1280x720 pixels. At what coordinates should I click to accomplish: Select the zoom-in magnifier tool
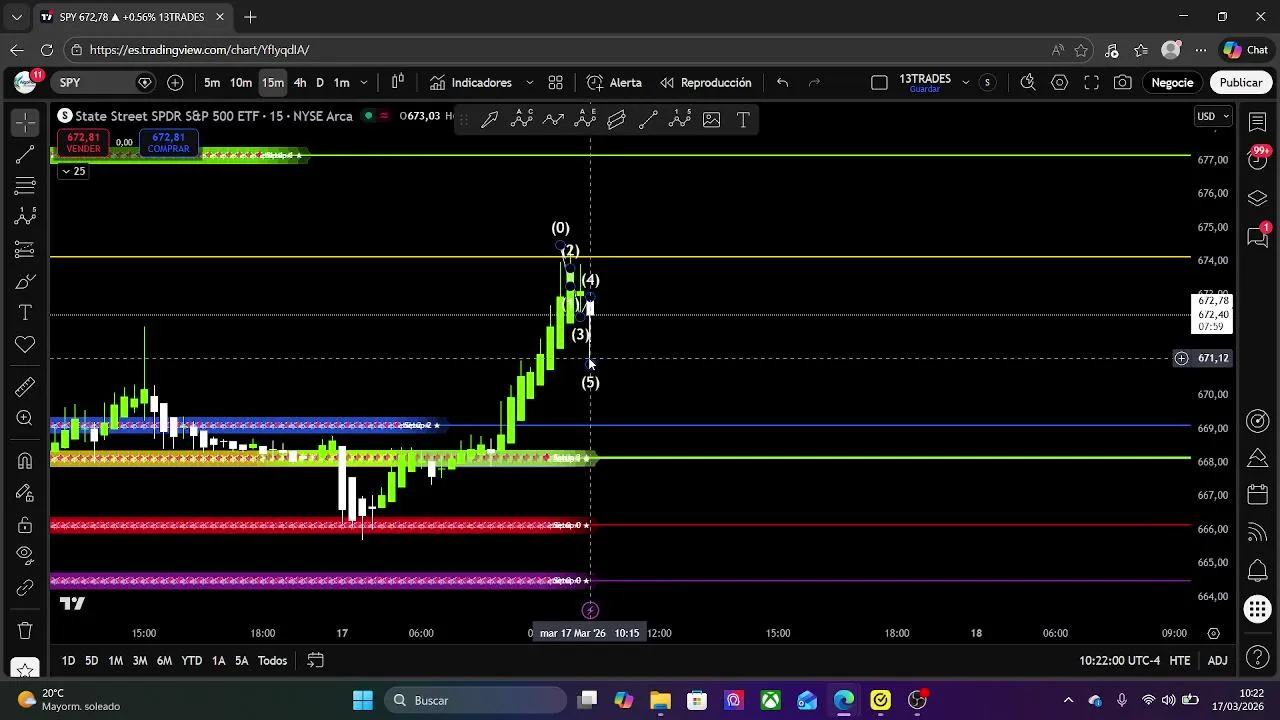(x=25, y=419)
